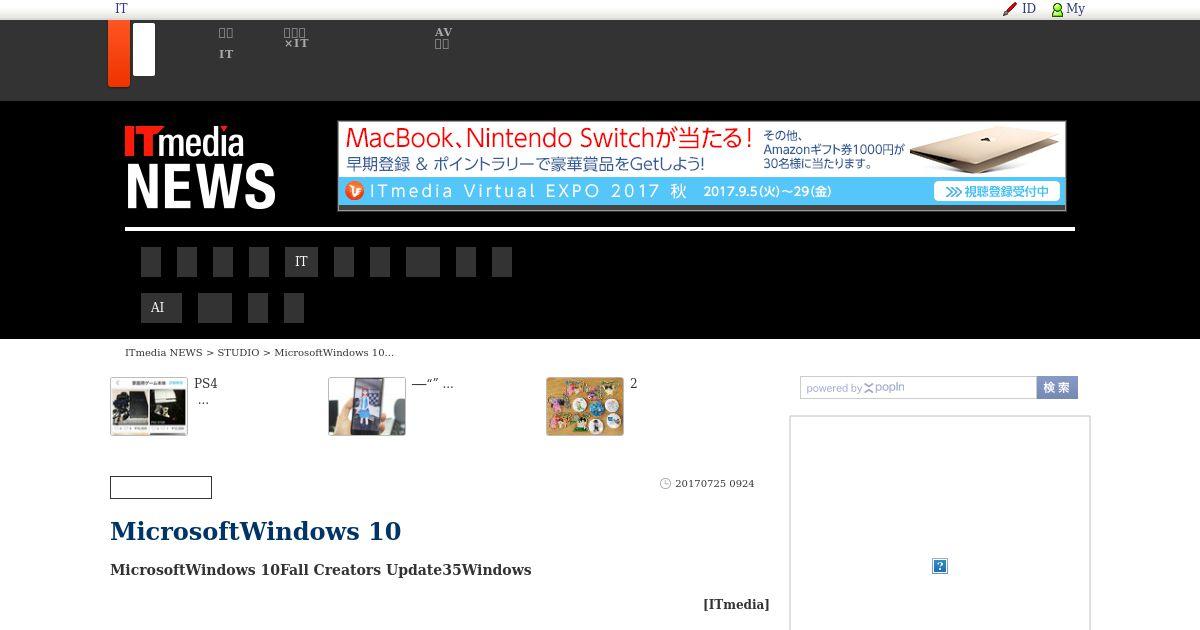Open the ITmedia NEWS logo
The width and height of the screenshot is (1200, 630).
pos(200,167)
